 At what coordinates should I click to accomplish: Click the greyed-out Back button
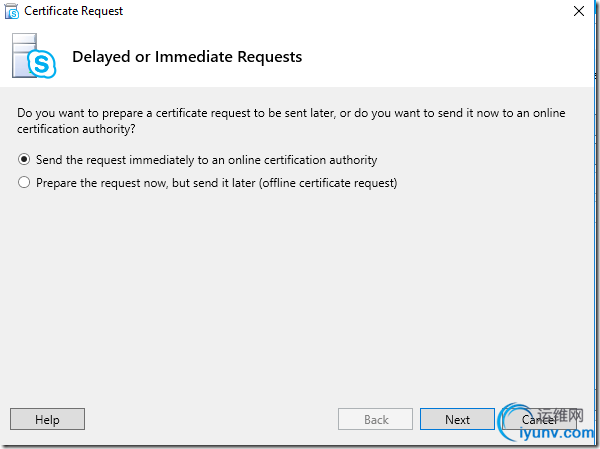click(376, 420)
